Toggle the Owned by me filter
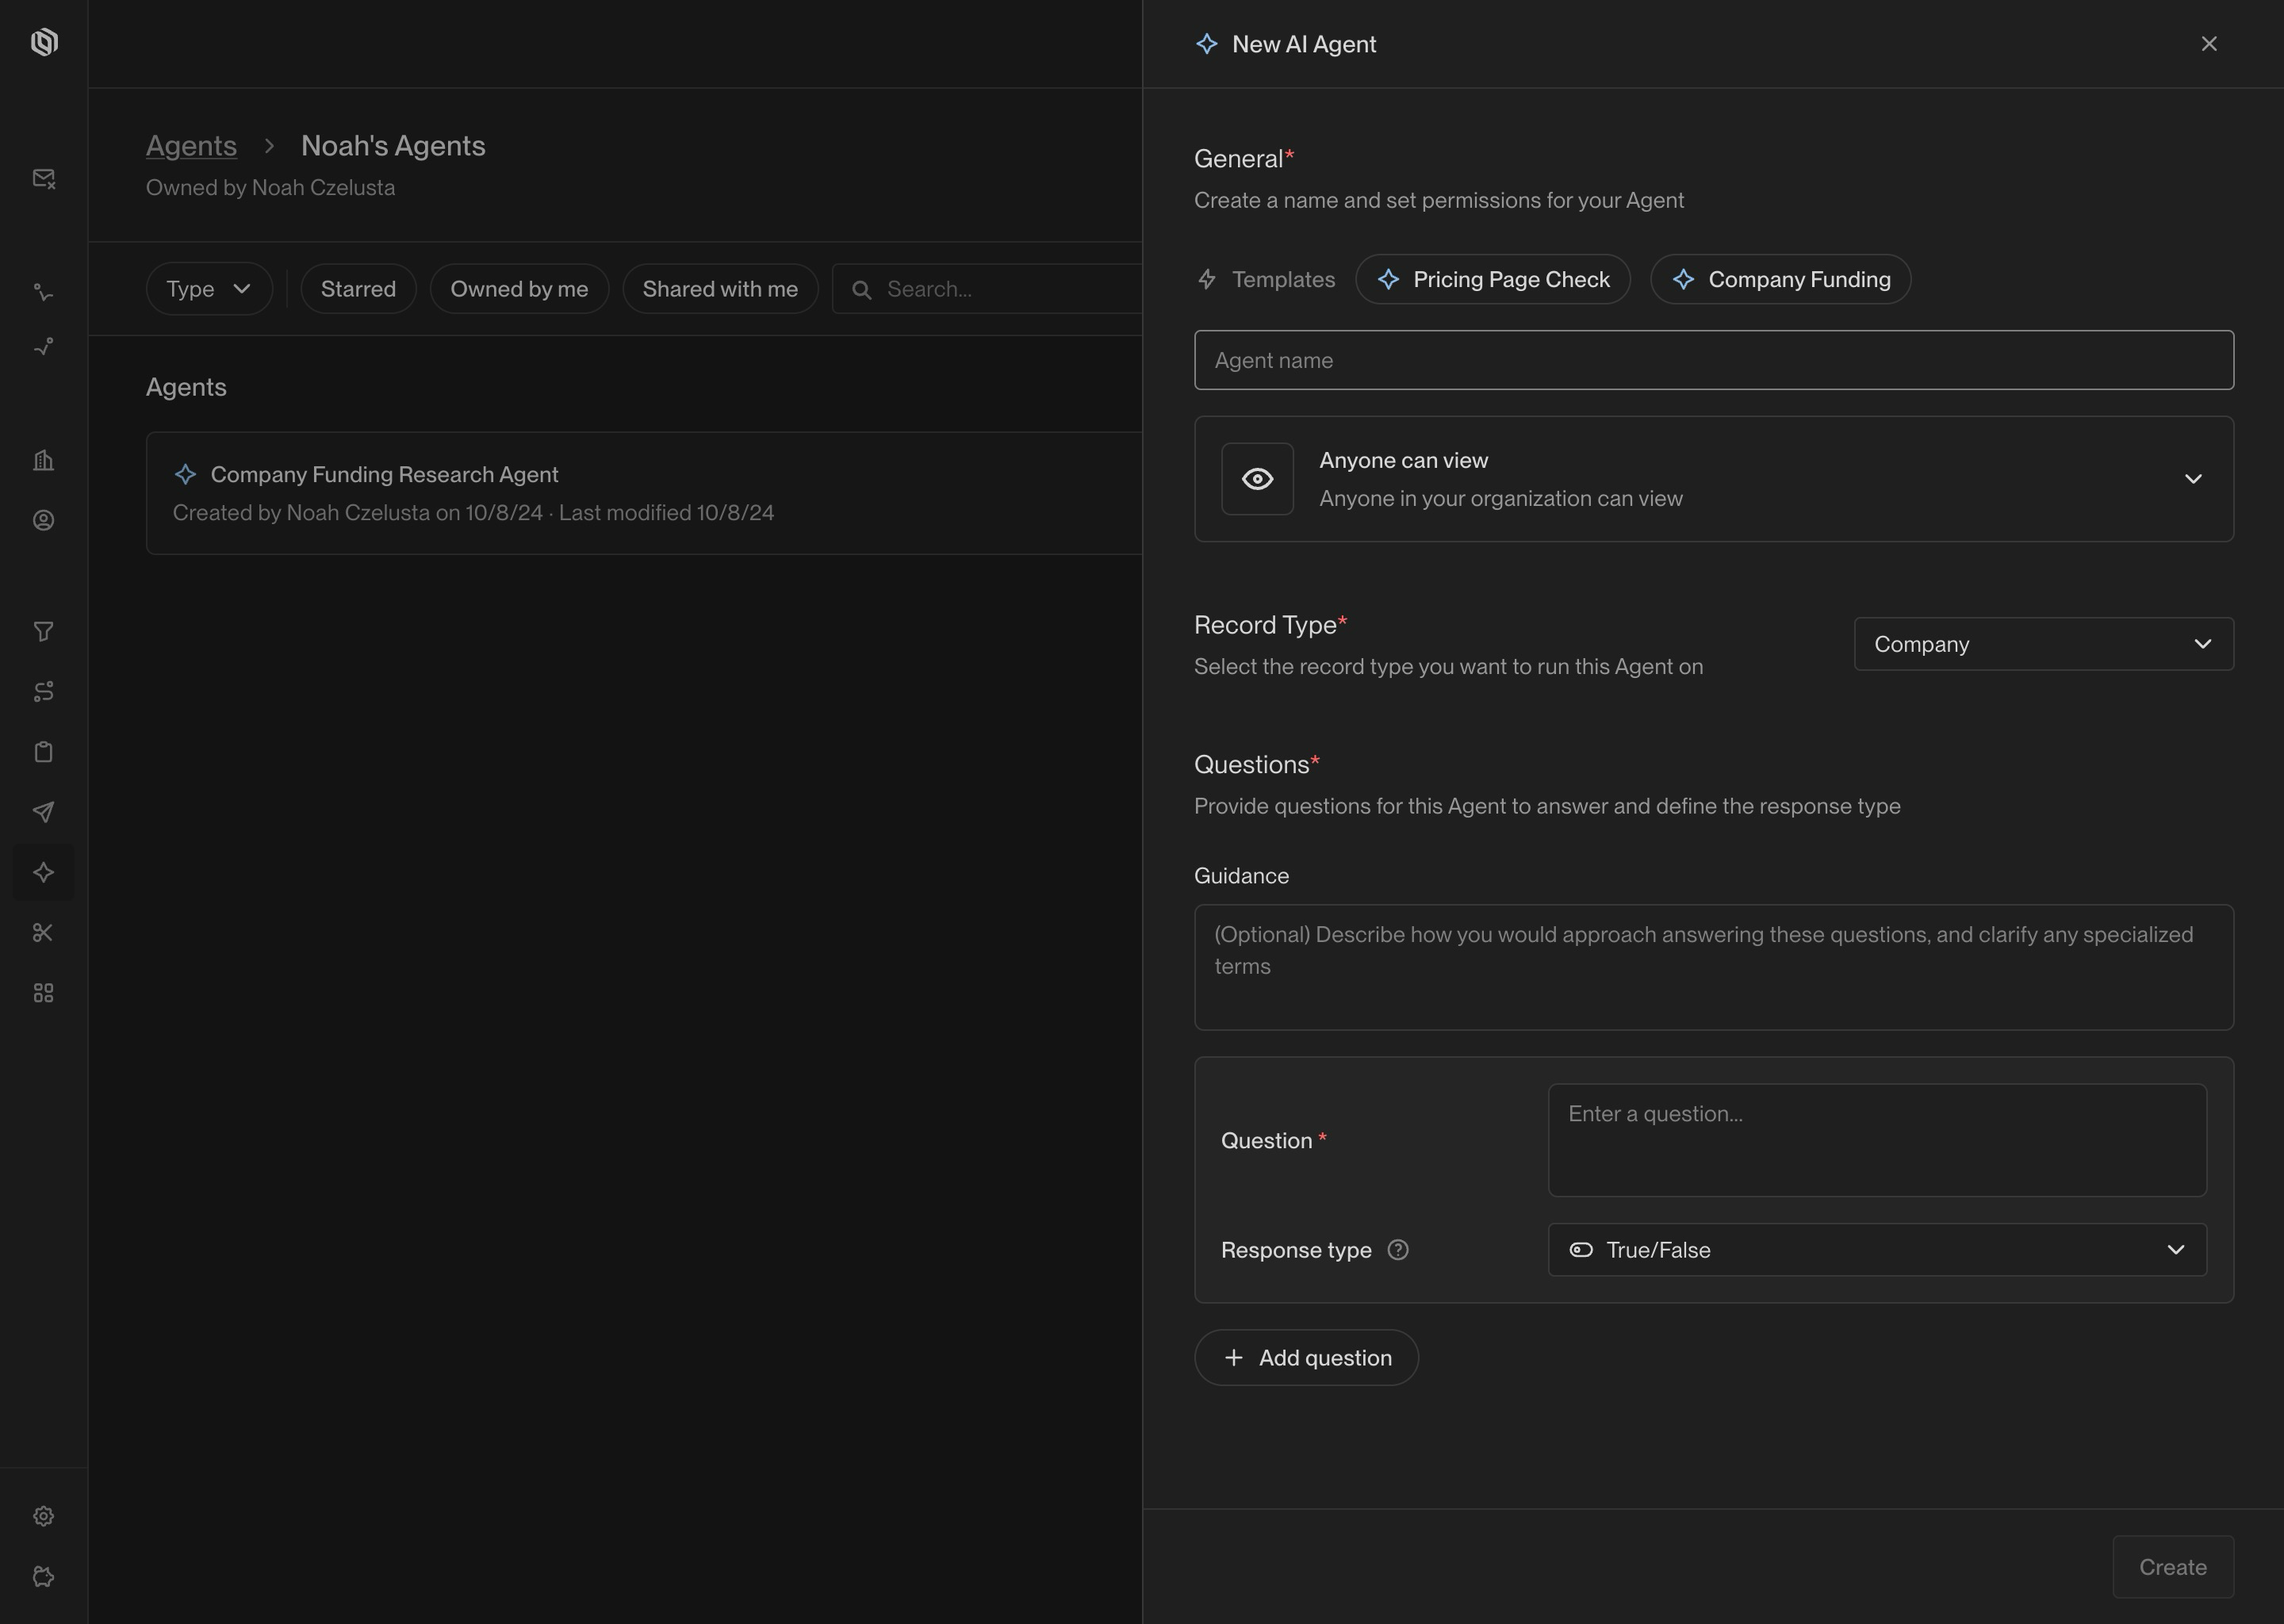The width and height of the screenshot is (2284, 1624). pos(519,289)
